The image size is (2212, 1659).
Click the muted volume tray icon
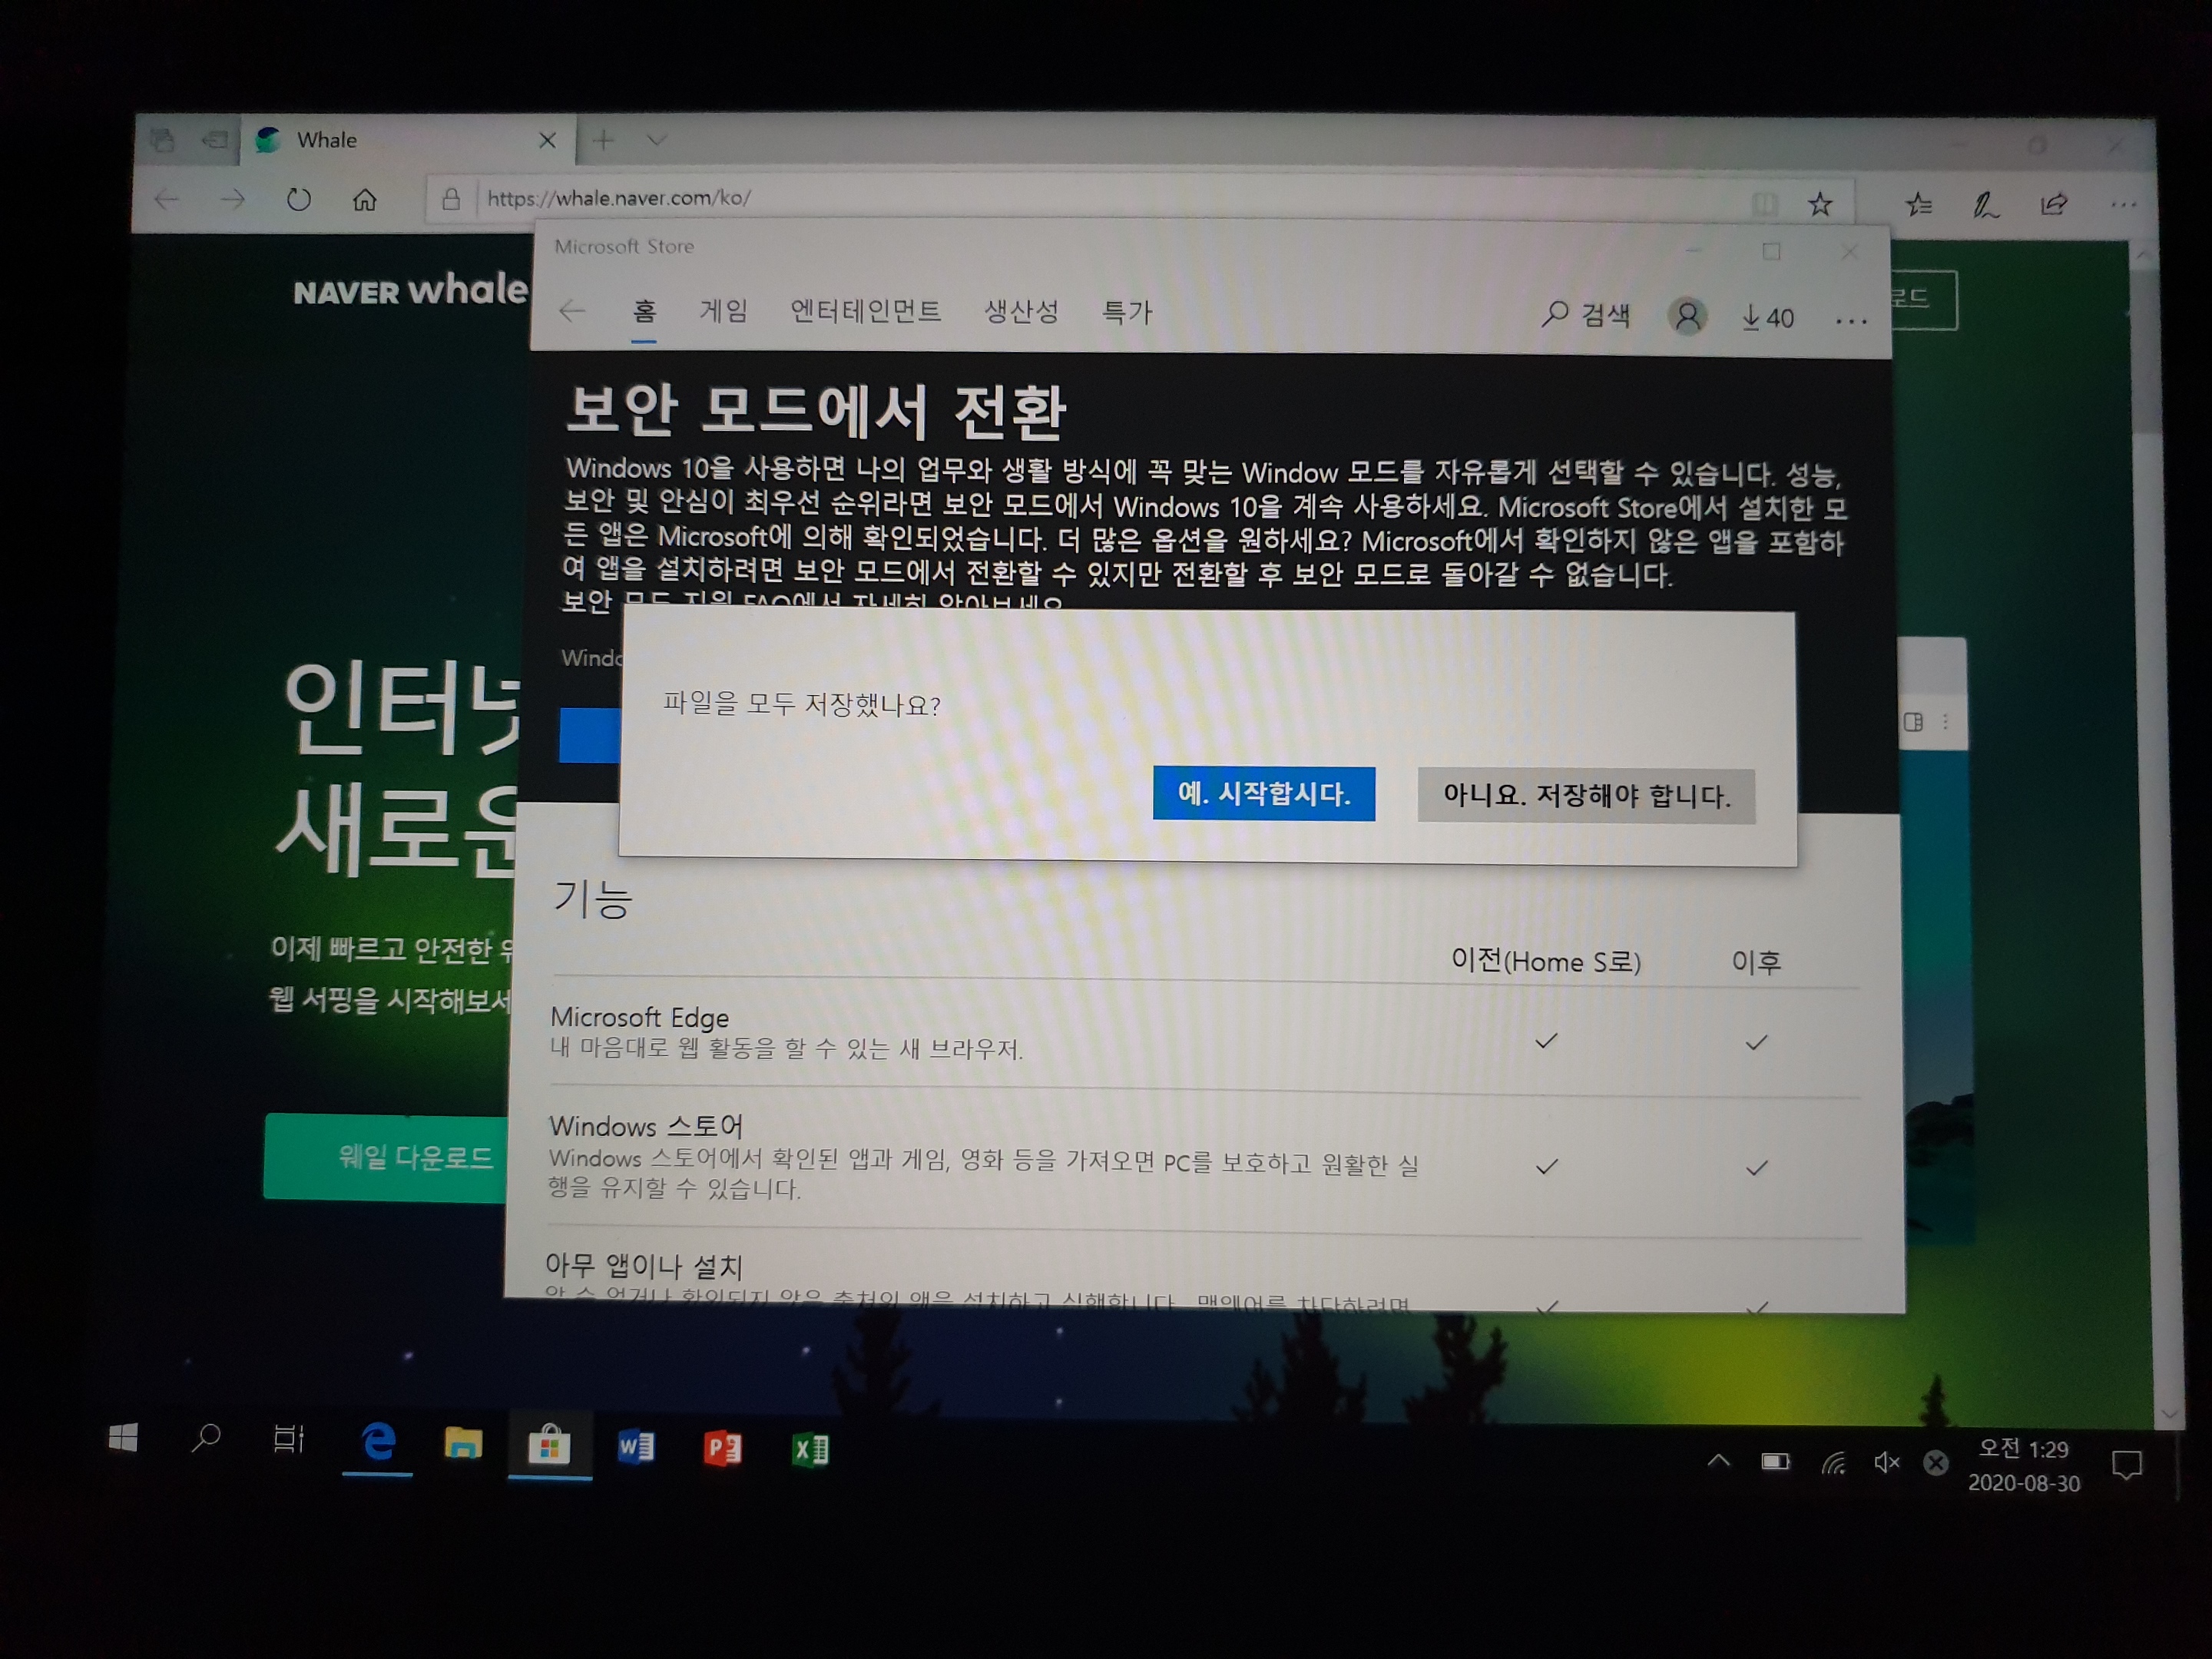click(1886, 1463)
